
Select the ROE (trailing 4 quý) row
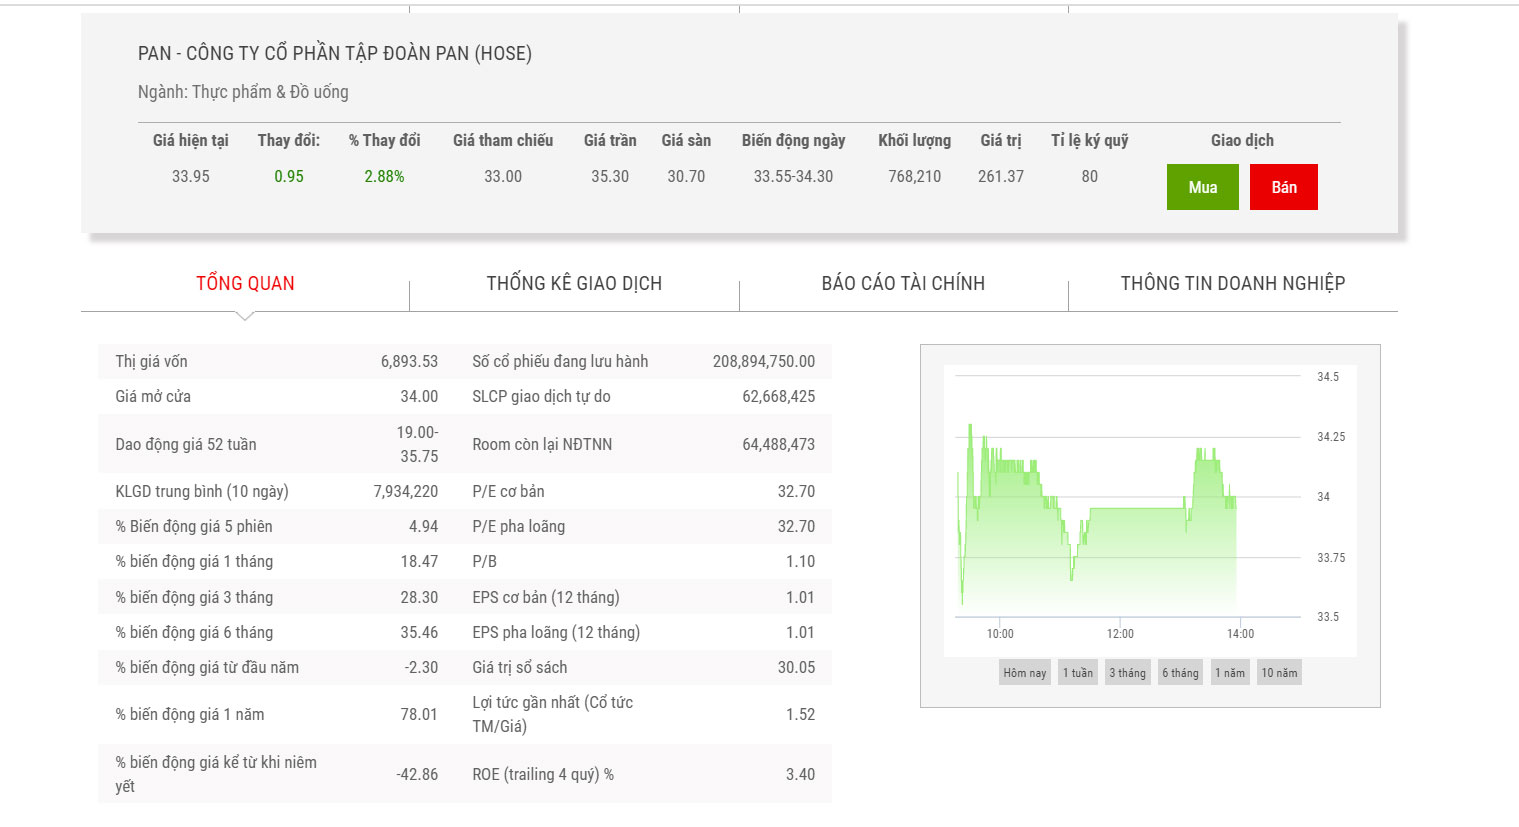[x=643, y=774]
